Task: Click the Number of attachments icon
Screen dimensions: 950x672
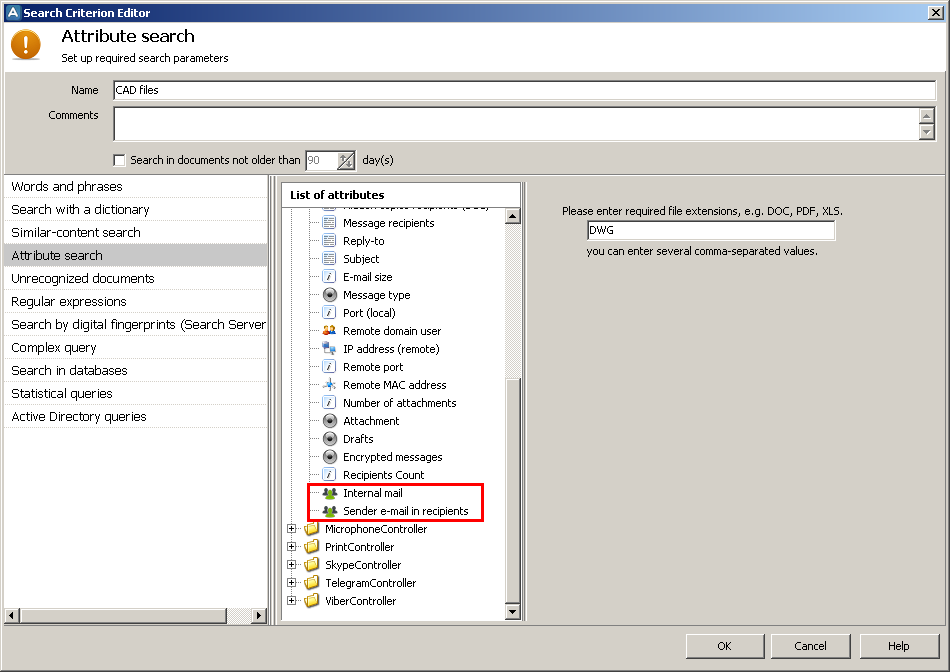Action: [329, 403]
